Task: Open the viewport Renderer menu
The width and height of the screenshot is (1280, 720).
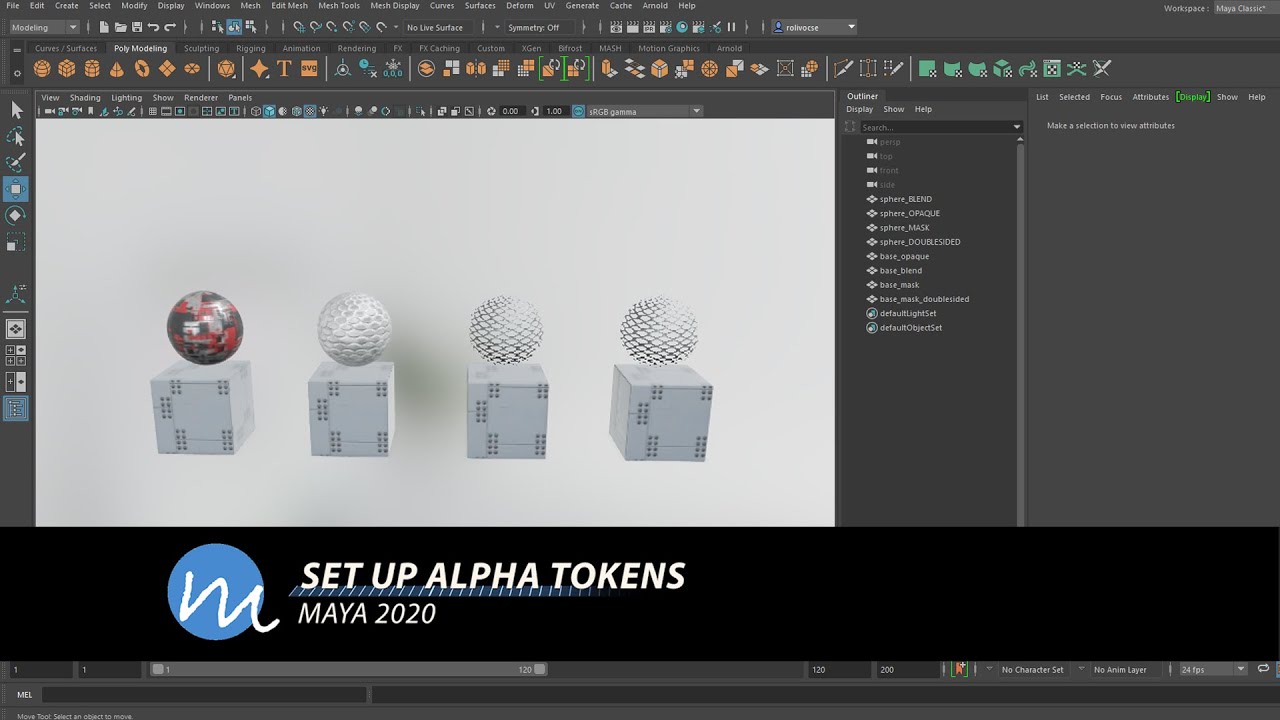Action: coord(201,97)
